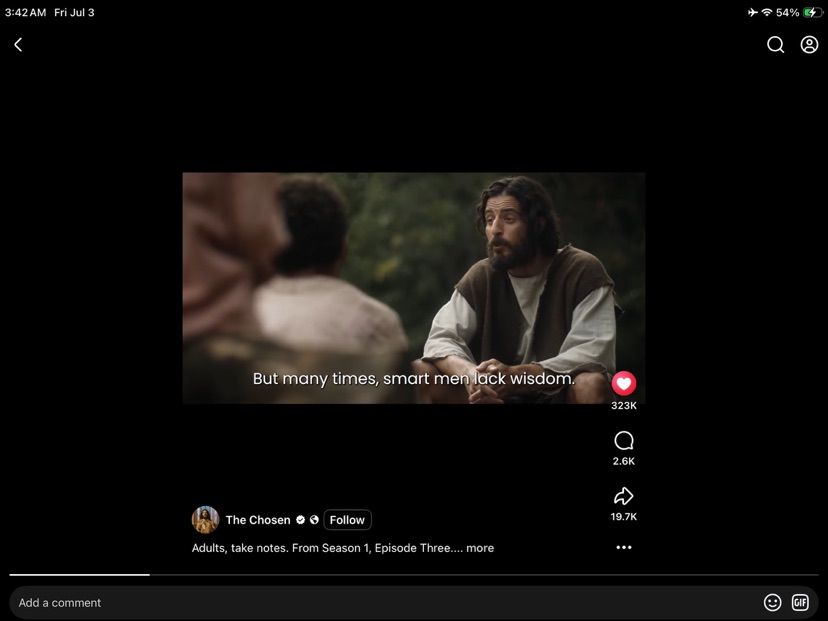This screenshot has width=828, height=621.
Task: Tap the battery indicator in status bar
Action: pyautogui.click(x=812, y=12)
